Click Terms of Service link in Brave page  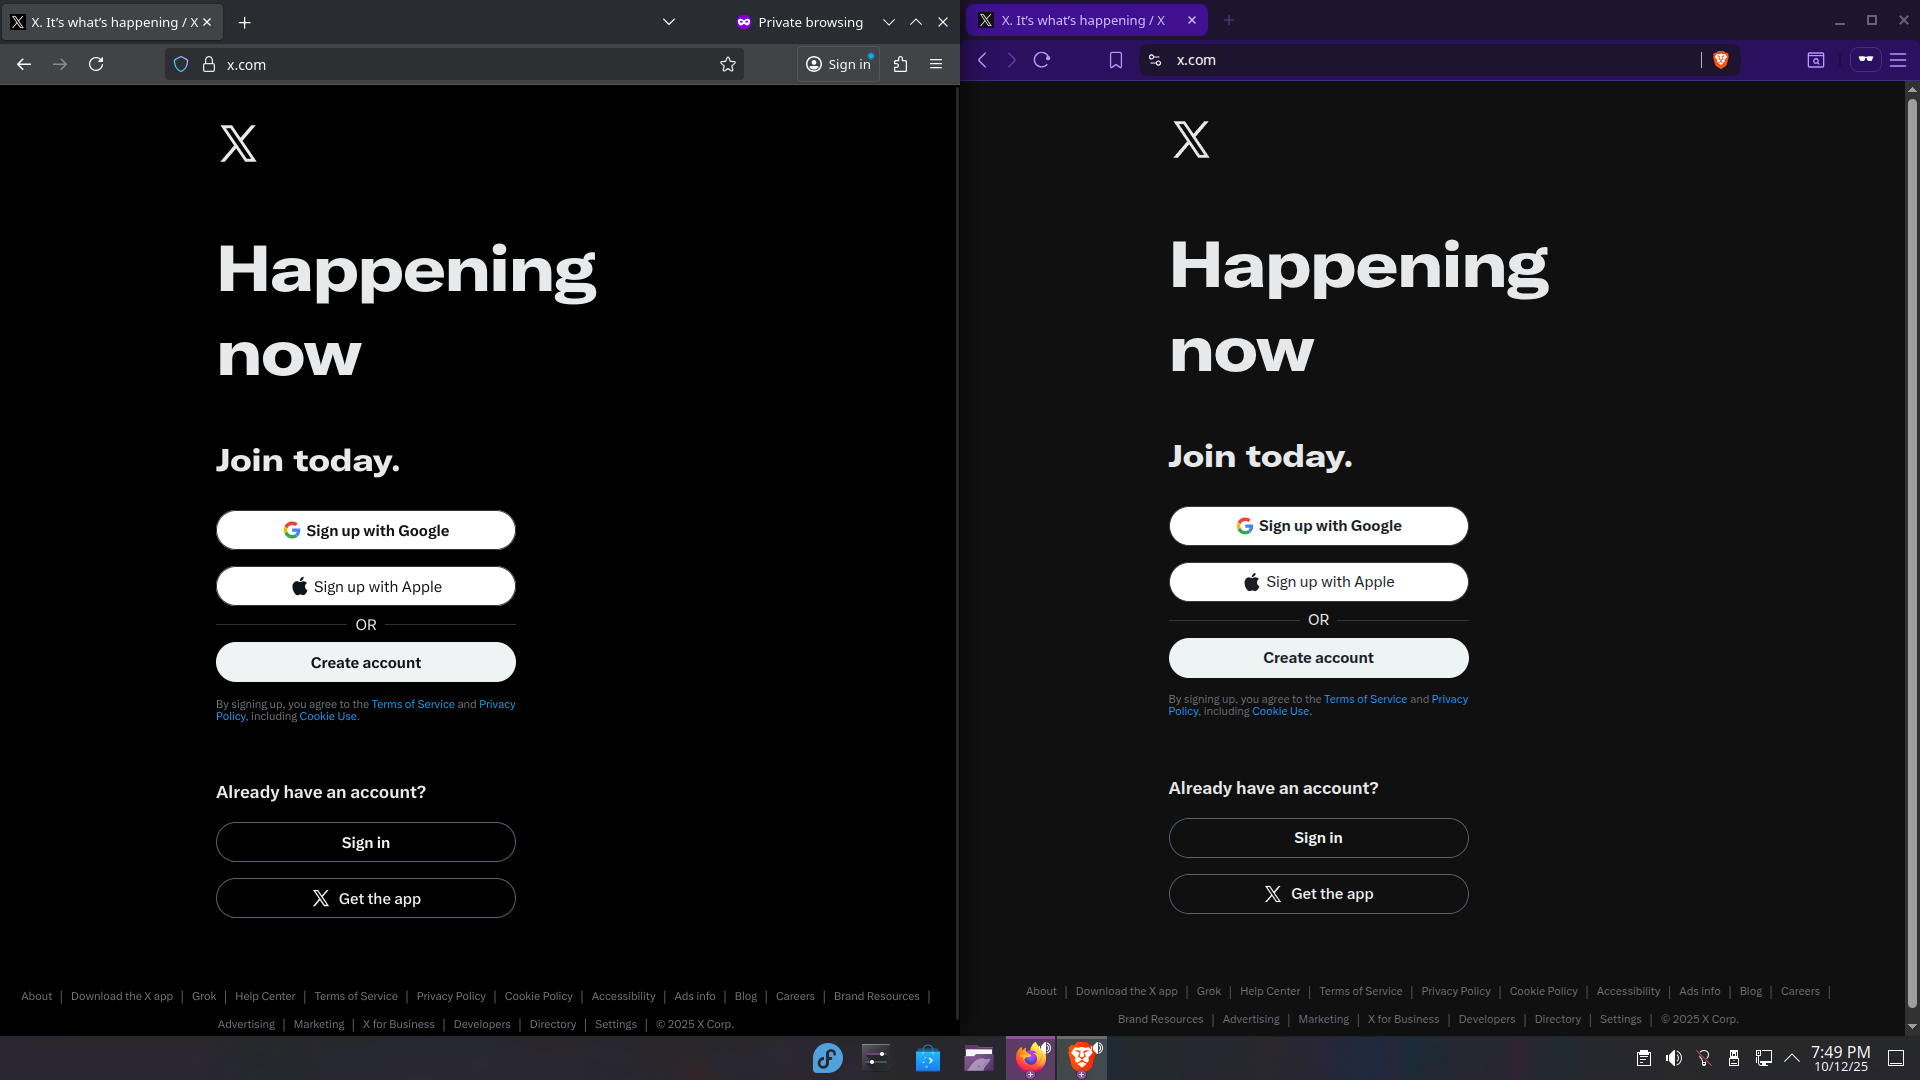(x=1365, y=699)
